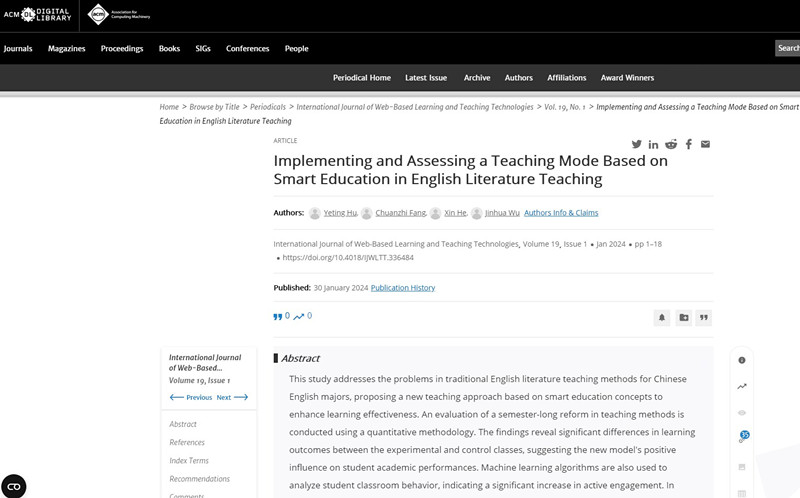This screenshot has height=498, width=800.
Task: Share article on Reddit
Action: tap(671, 144)
